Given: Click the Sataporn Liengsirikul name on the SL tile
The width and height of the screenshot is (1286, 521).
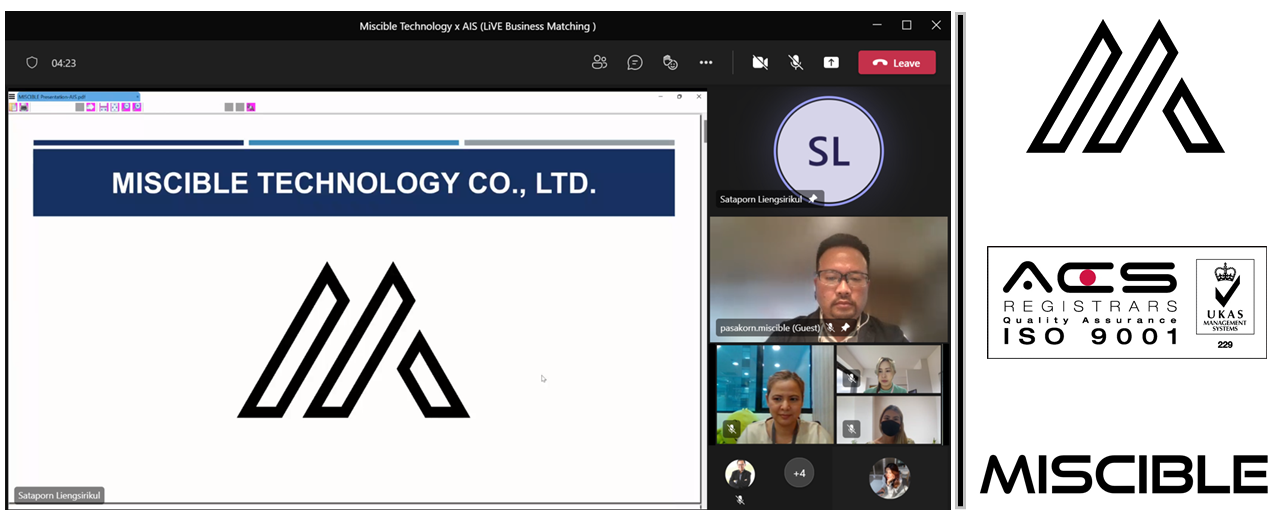Looking at the screenshot, I should [x=761, y=199].
